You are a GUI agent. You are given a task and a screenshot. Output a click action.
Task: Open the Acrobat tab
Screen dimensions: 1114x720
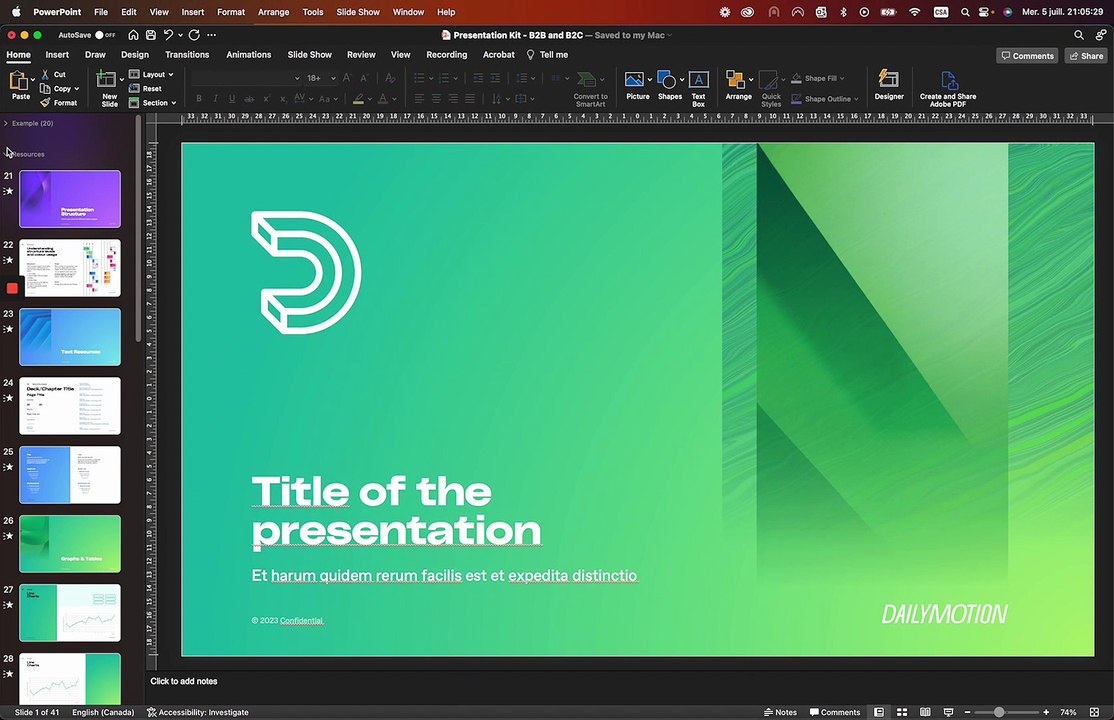[499, 55]
